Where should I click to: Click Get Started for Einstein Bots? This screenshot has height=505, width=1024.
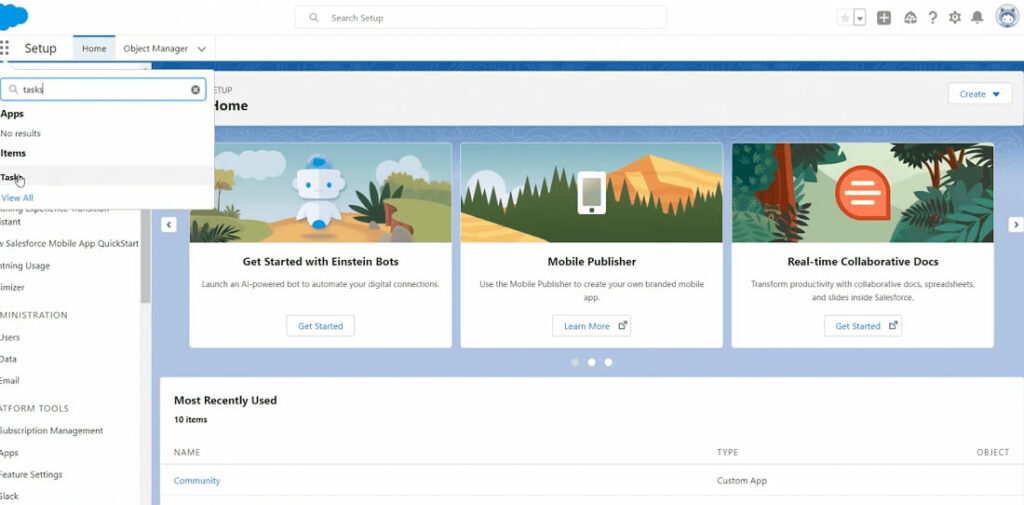point(320,326)
